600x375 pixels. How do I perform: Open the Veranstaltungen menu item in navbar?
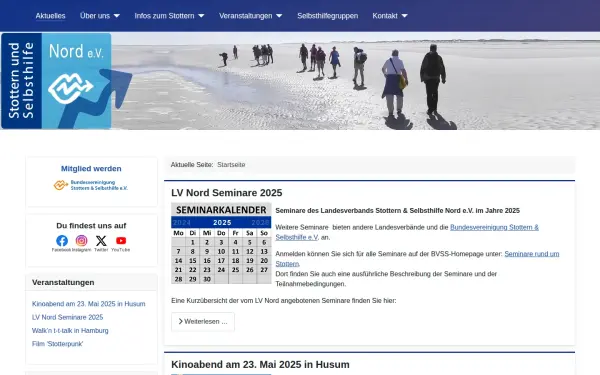click(246, 16)
